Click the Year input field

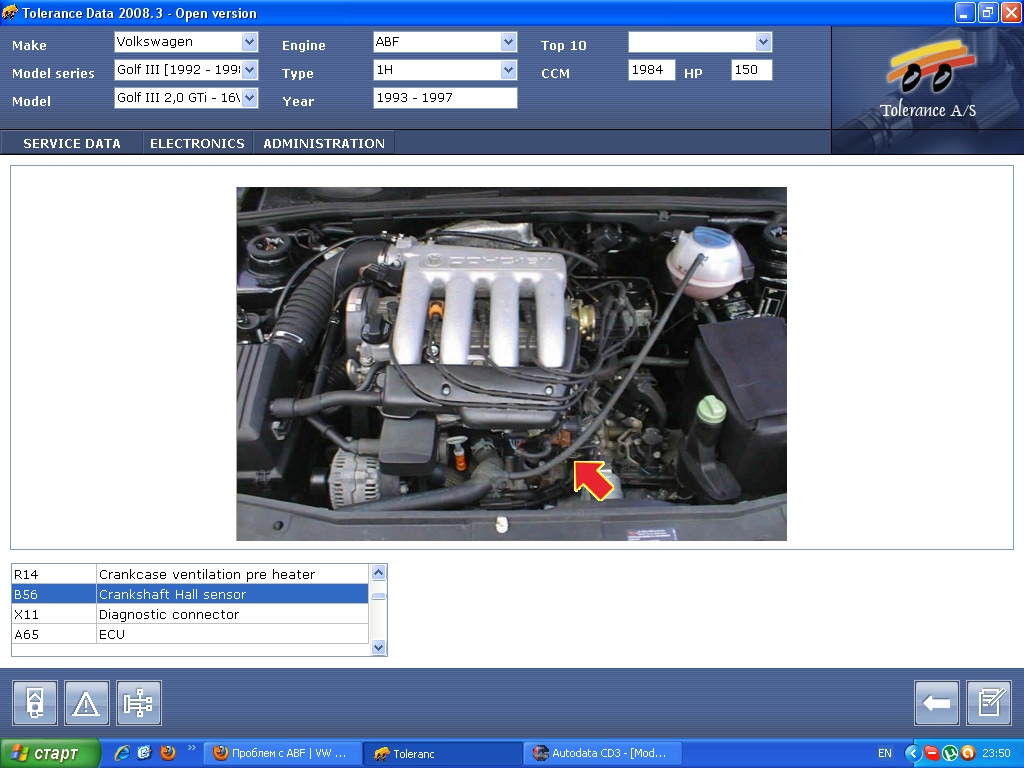point(445,98)
